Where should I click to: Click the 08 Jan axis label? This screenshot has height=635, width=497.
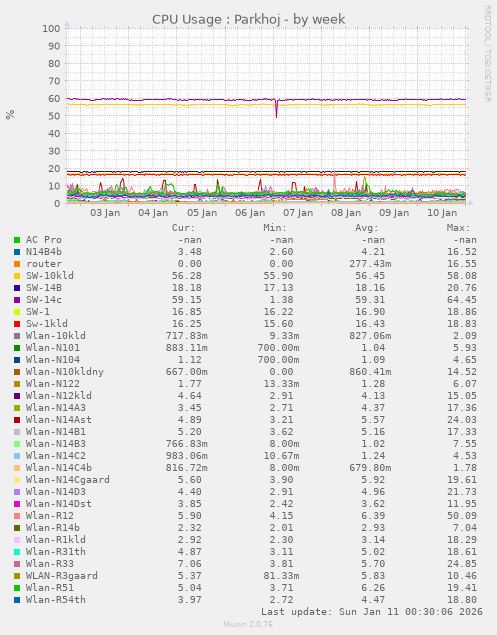pos(346,213)
